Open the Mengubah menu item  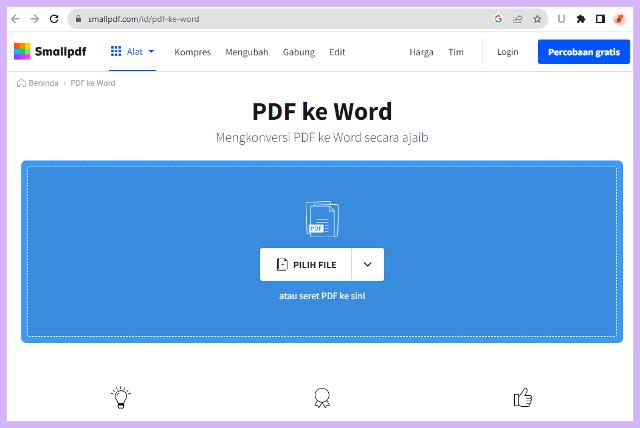[247, 52]
